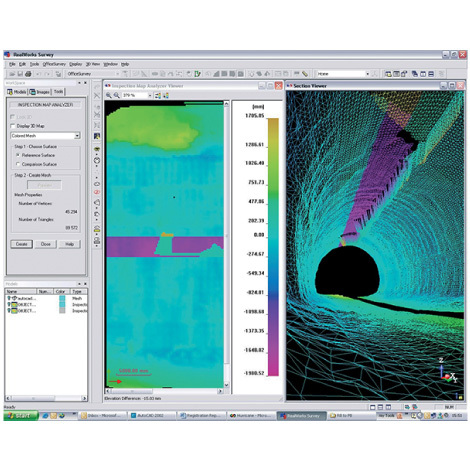
Task: Click the properties lock icon in the main toolbar
Action: pos(404,74)
